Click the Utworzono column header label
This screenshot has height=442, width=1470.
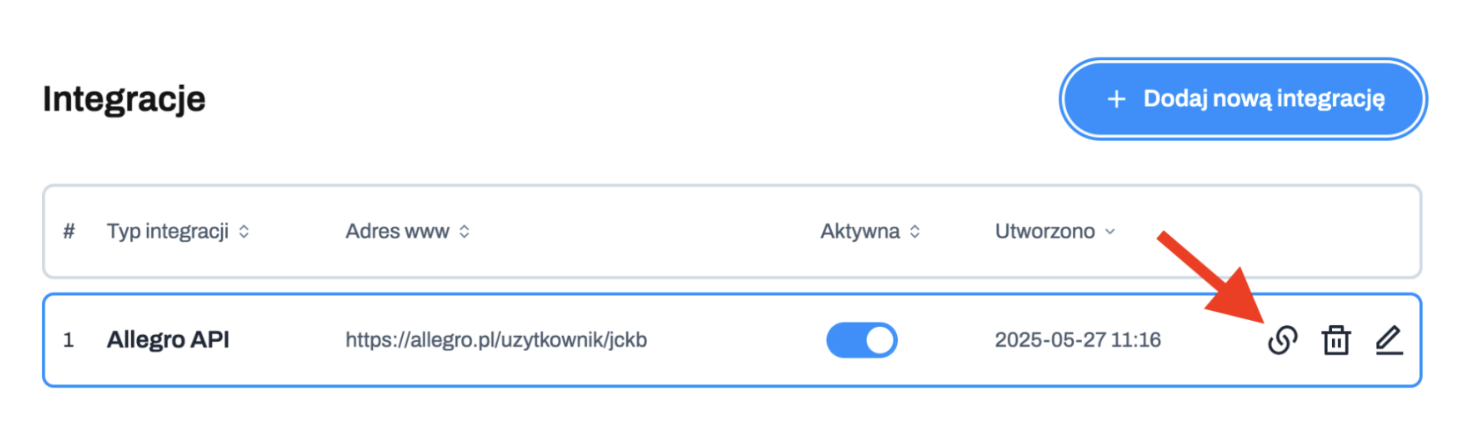1045,232
